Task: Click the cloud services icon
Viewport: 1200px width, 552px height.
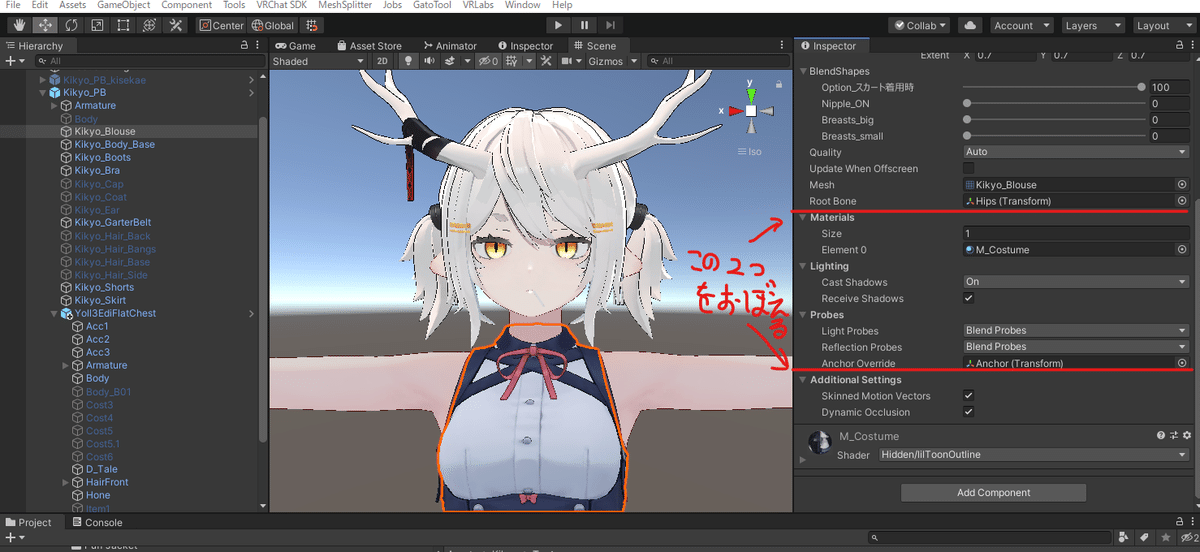Action: point(970,25)
